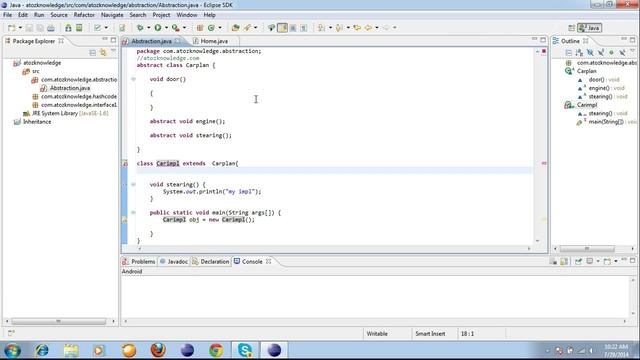Collapse all icon in Outline toolbar

569,52
